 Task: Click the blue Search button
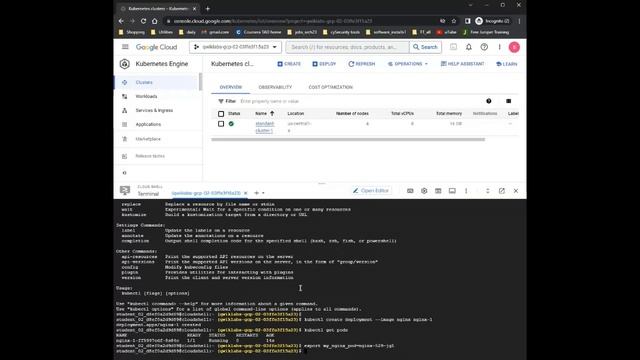click(x=425, y=47)
